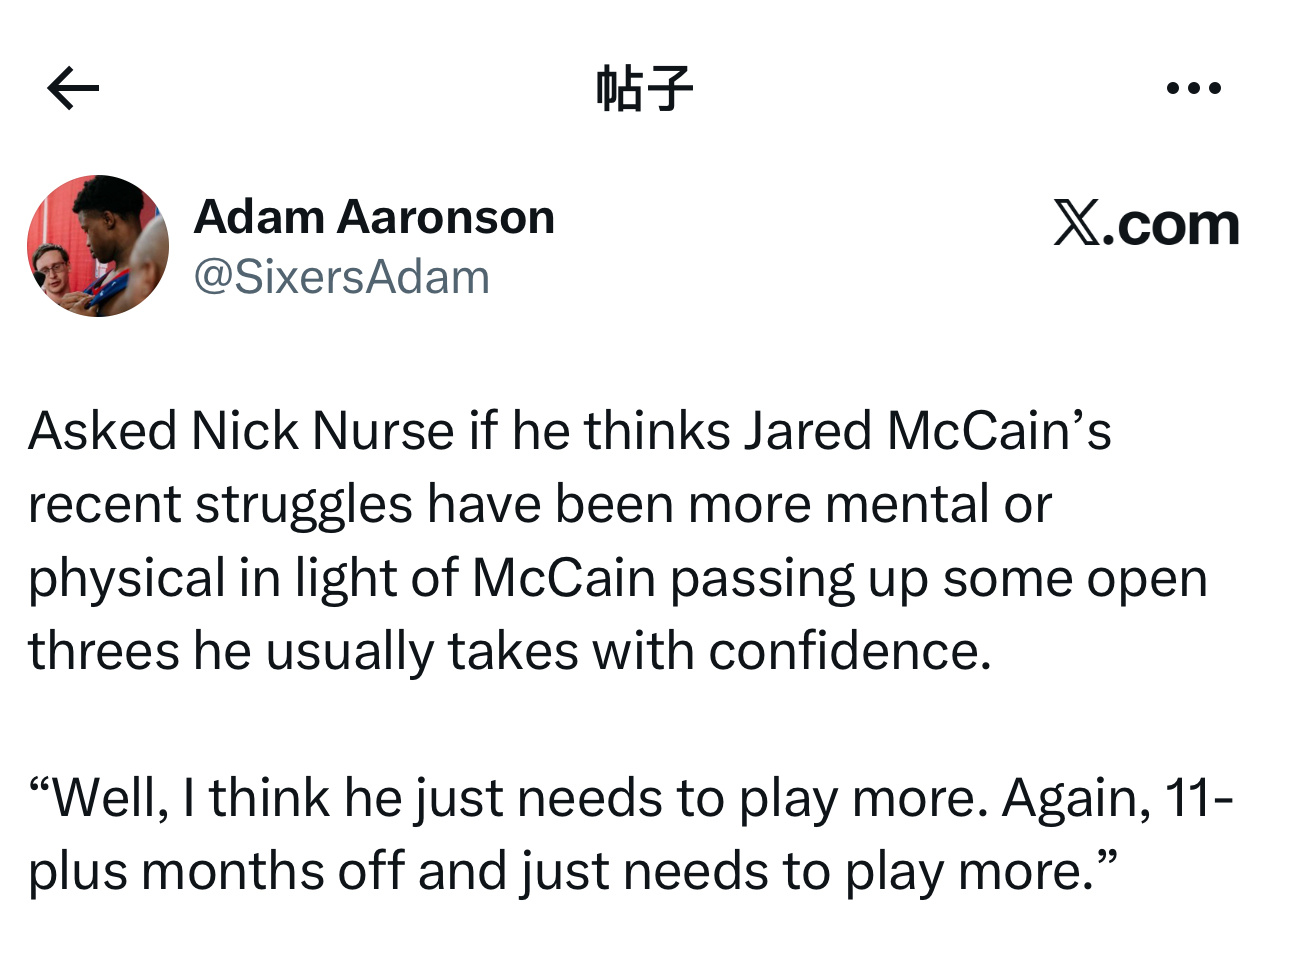The width and height of the screenshot is (1290, 969).
Task: Click the line mentioning 11-plus months off
Action: [x=575, y=868]
